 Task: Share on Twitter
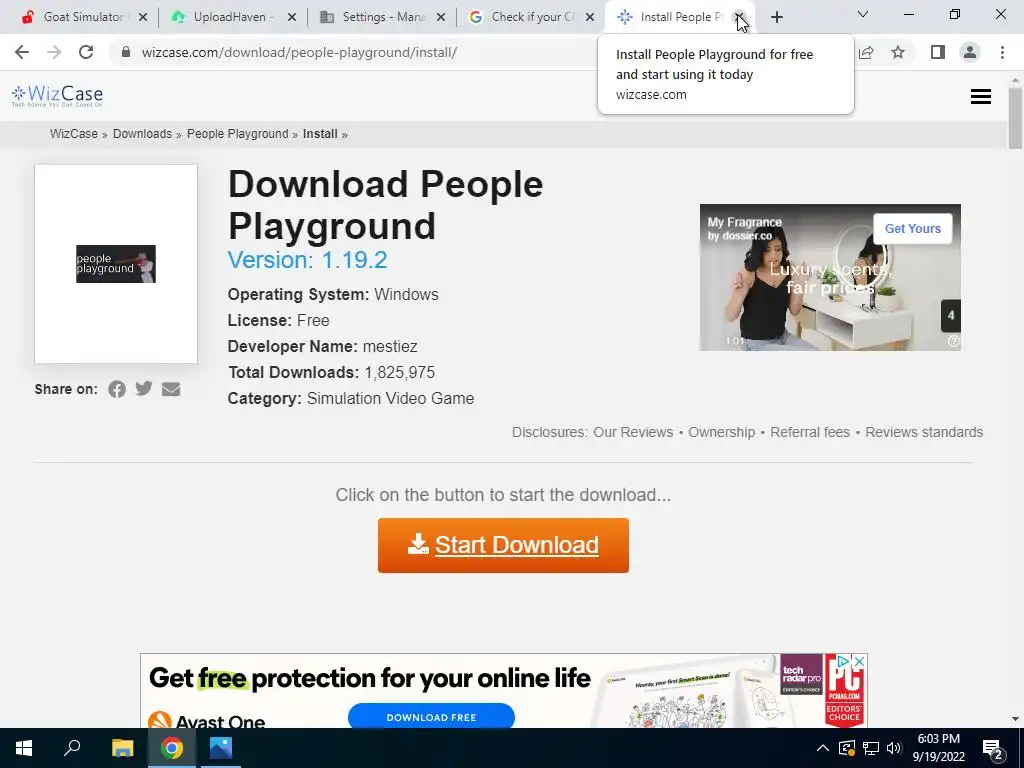(x=144, y=389)
